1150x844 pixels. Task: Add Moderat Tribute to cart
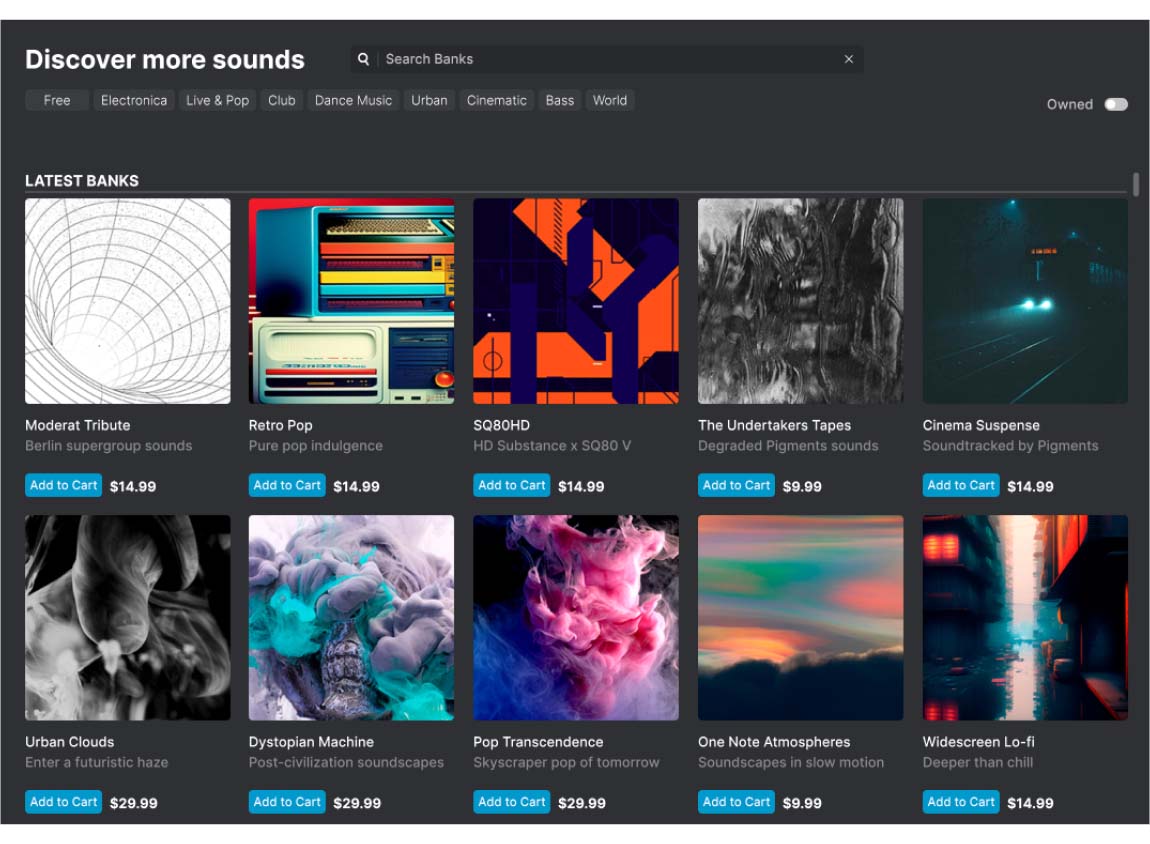[63, 486]
